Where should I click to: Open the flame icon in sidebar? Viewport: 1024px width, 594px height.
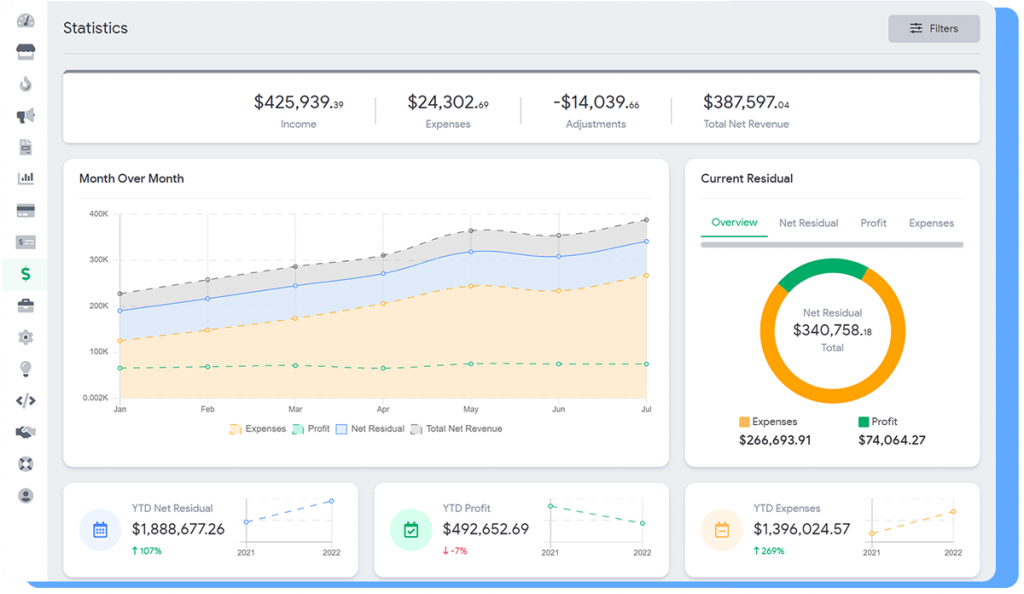pos(26,84)
